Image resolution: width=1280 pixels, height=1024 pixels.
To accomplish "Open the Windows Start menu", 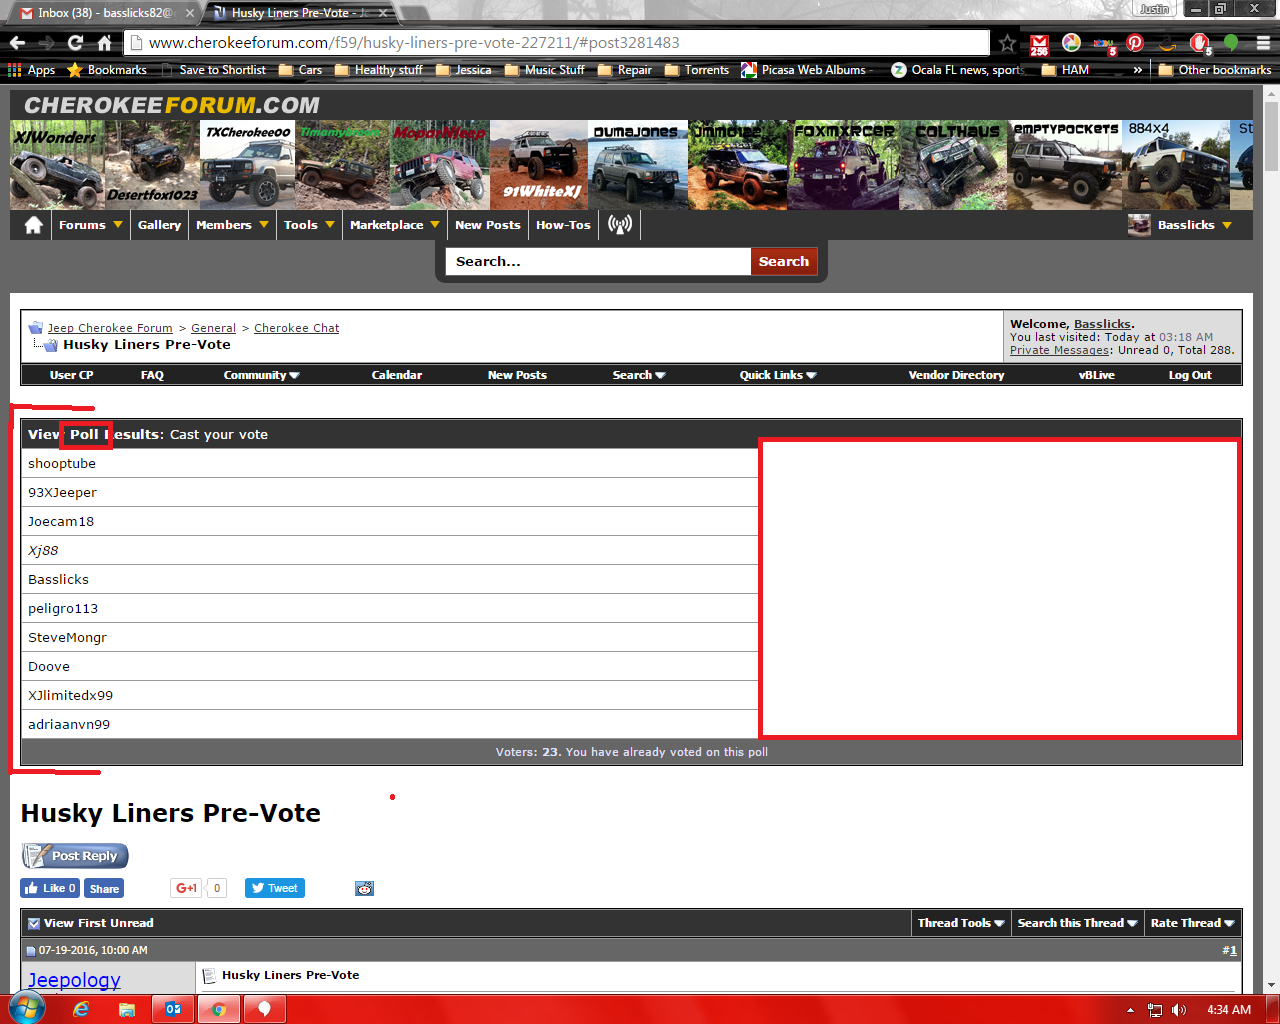I will (x=24, y=1009).
